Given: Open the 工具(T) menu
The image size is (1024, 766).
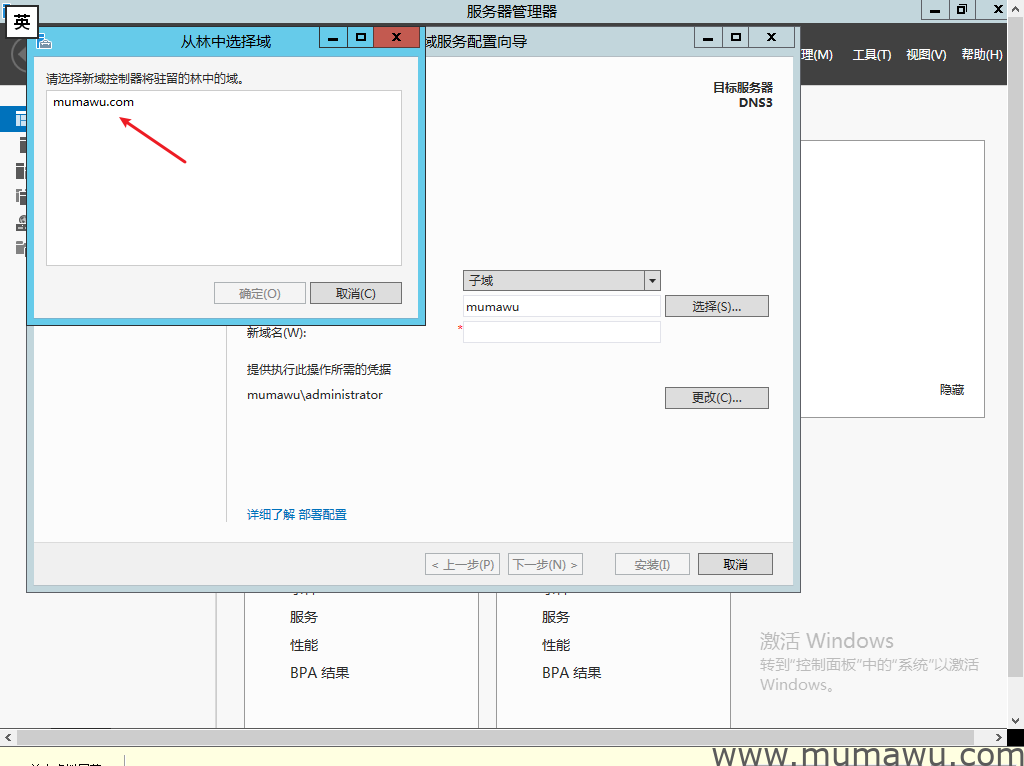Looking at the screenshot, I should pos(871,55).
